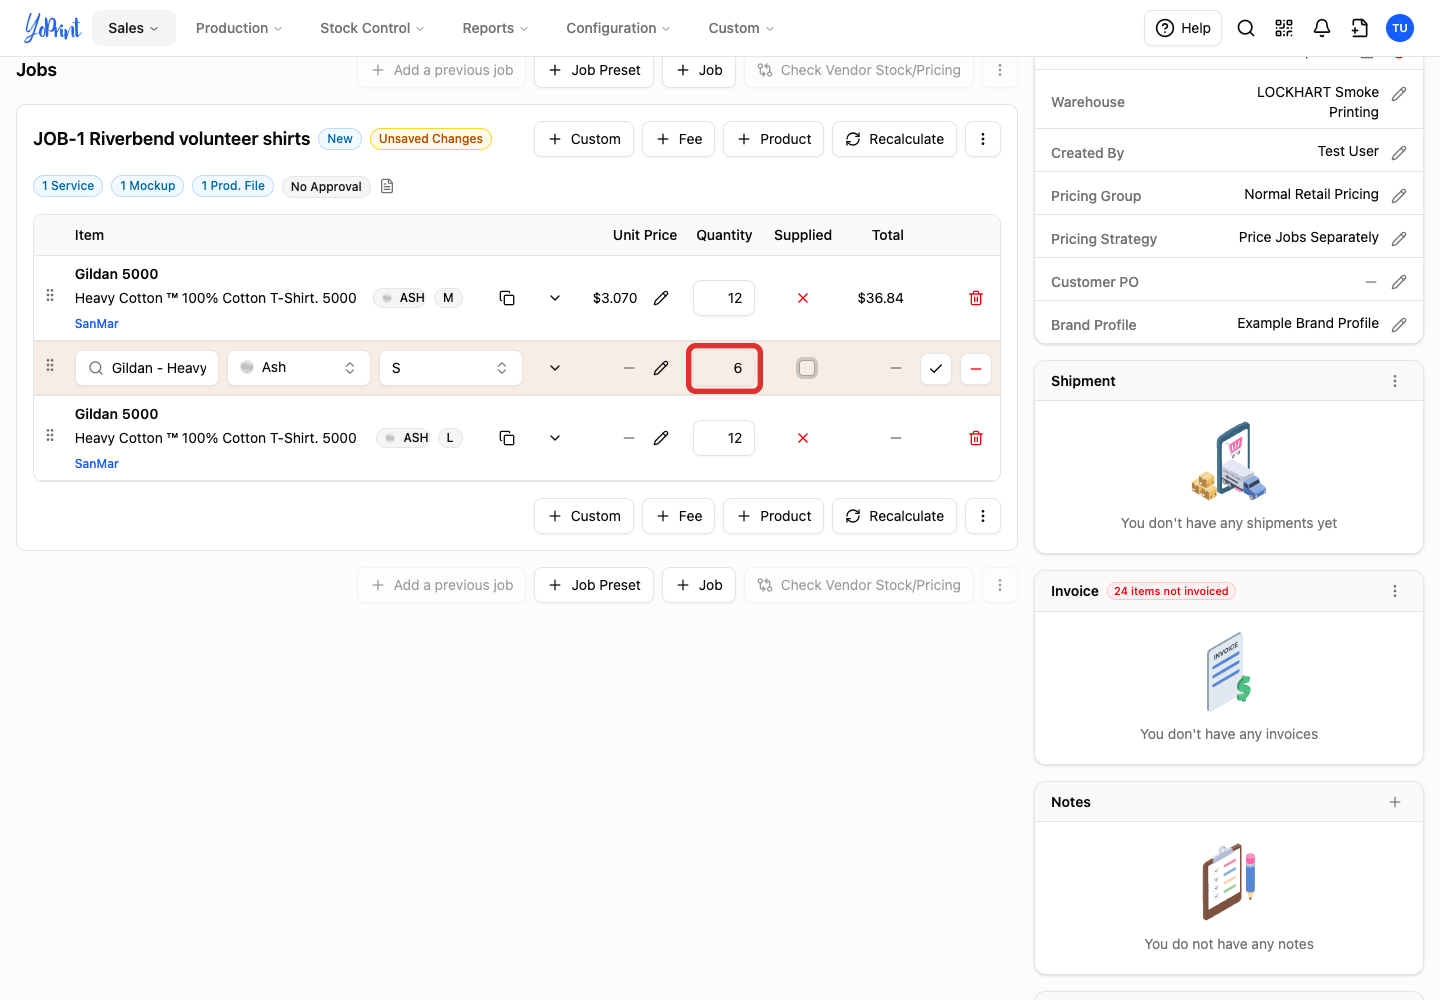Image resolution: width=1440 pixels, height=1000 pixels.
Task: Delete the Gildan 5000 ASH L row
Action: point(976,438)
